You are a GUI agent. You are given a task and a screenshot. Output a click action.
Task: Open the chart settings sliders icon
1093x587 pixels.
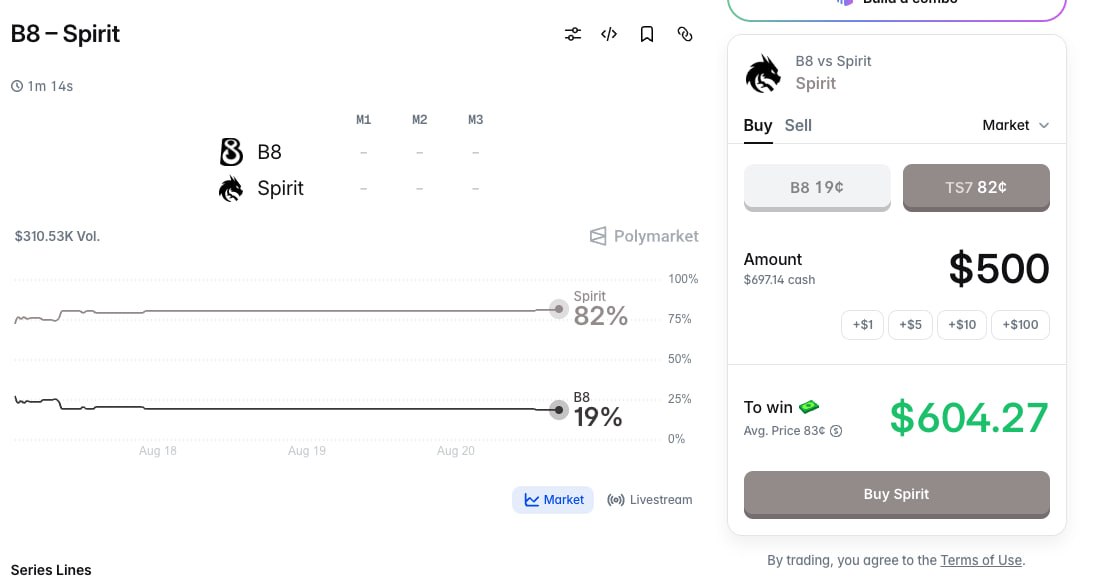pyautogui.click(x=573, y=34)
